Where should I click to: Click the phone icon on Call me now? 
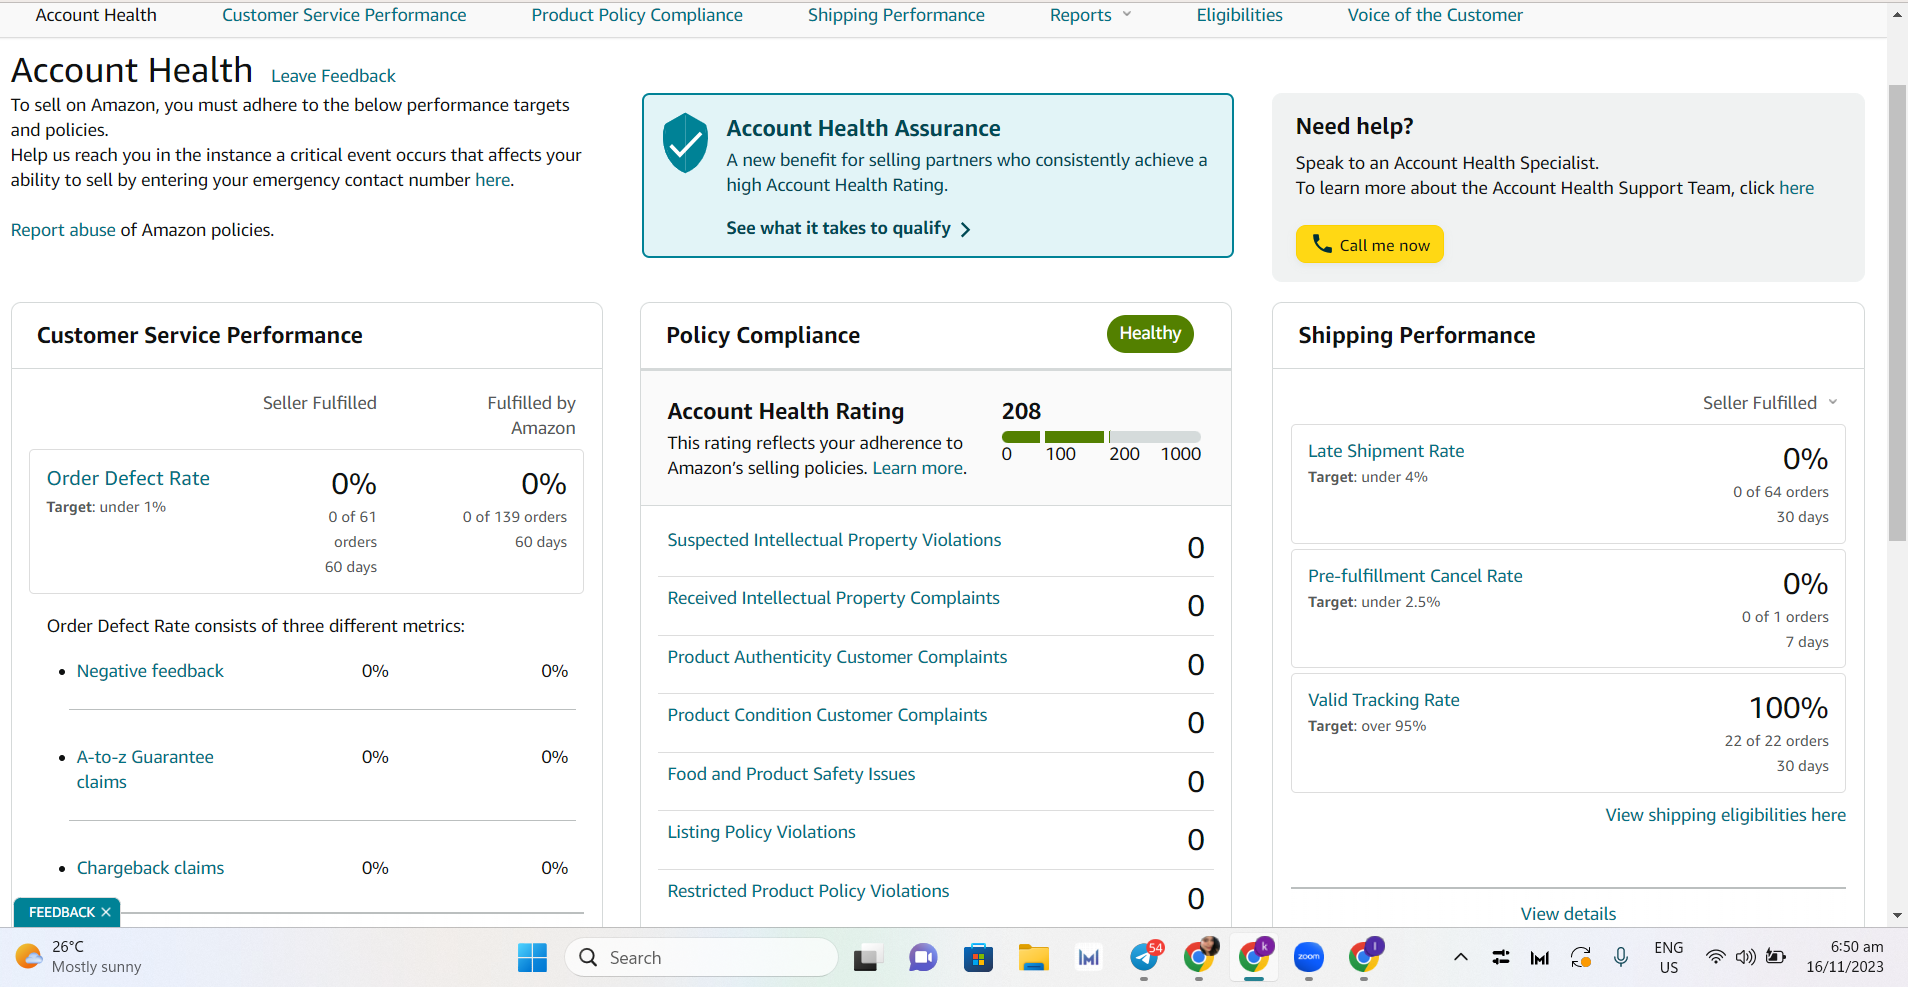coord(1321,244)
